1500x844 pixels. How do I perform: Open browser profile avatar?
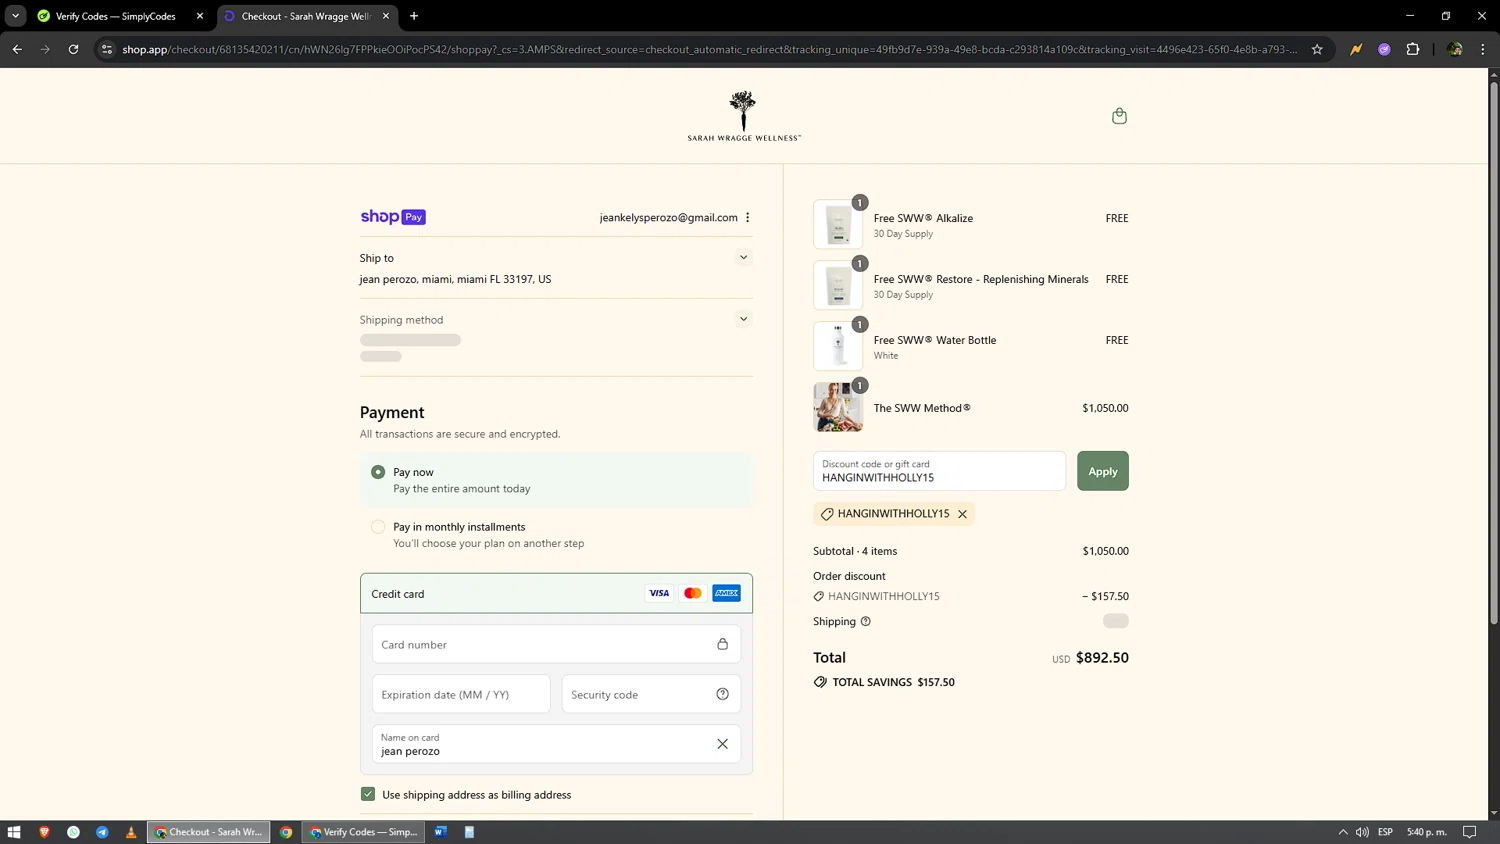(x=1455, y=49)
